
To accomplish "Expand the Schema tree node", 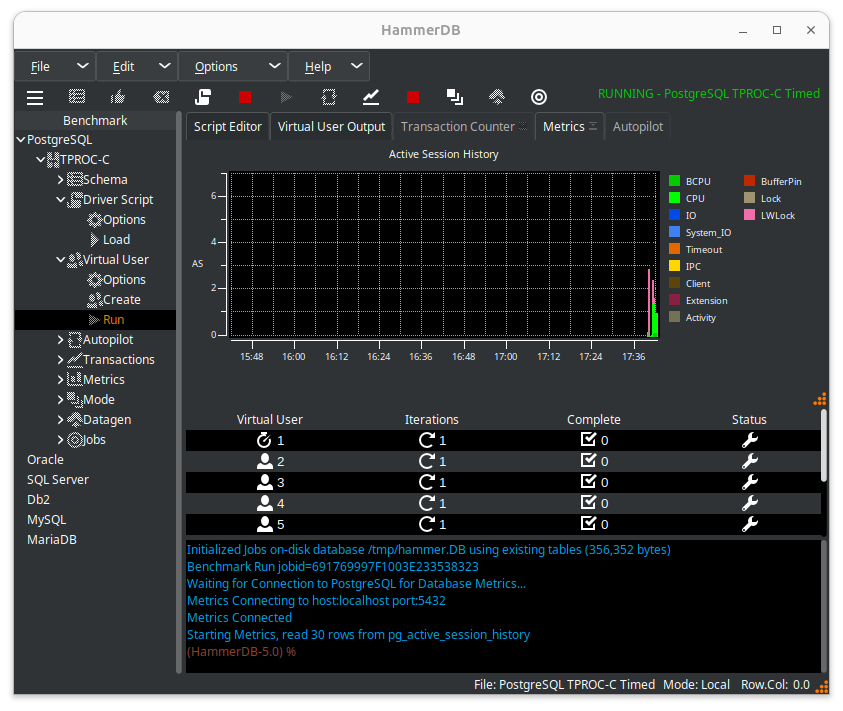I will pos(61,180).
